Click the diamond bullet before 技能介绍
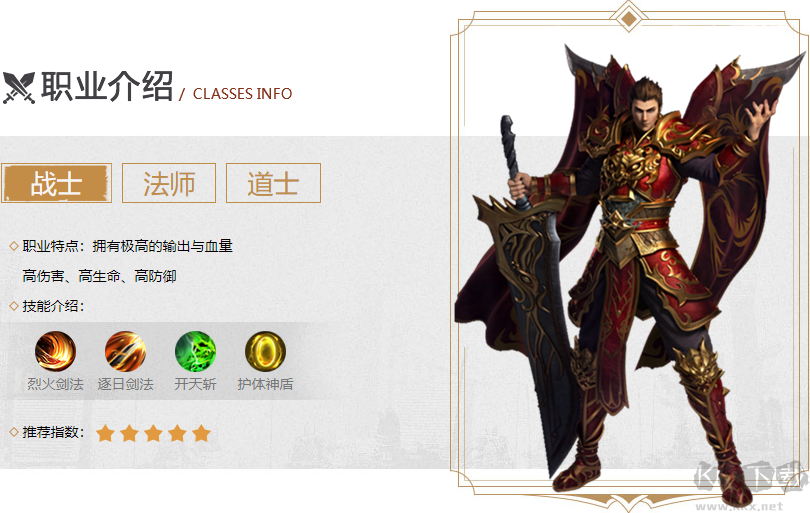This screenshot has width=810, height=513. point(14,306)
